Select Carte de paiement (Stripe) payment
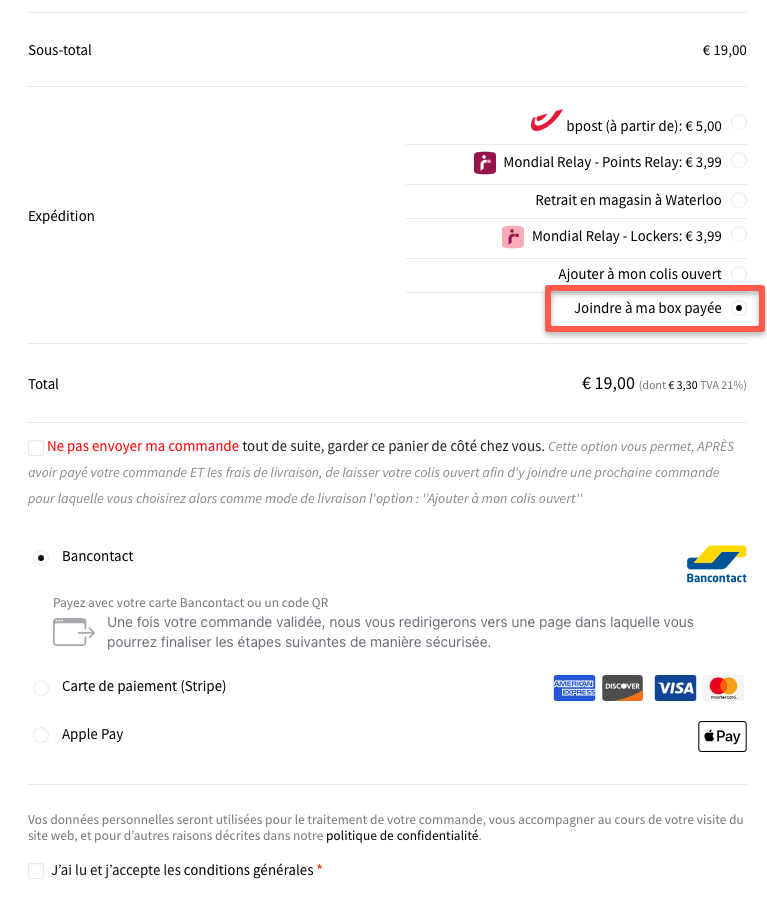 click(x=41, y=688)
